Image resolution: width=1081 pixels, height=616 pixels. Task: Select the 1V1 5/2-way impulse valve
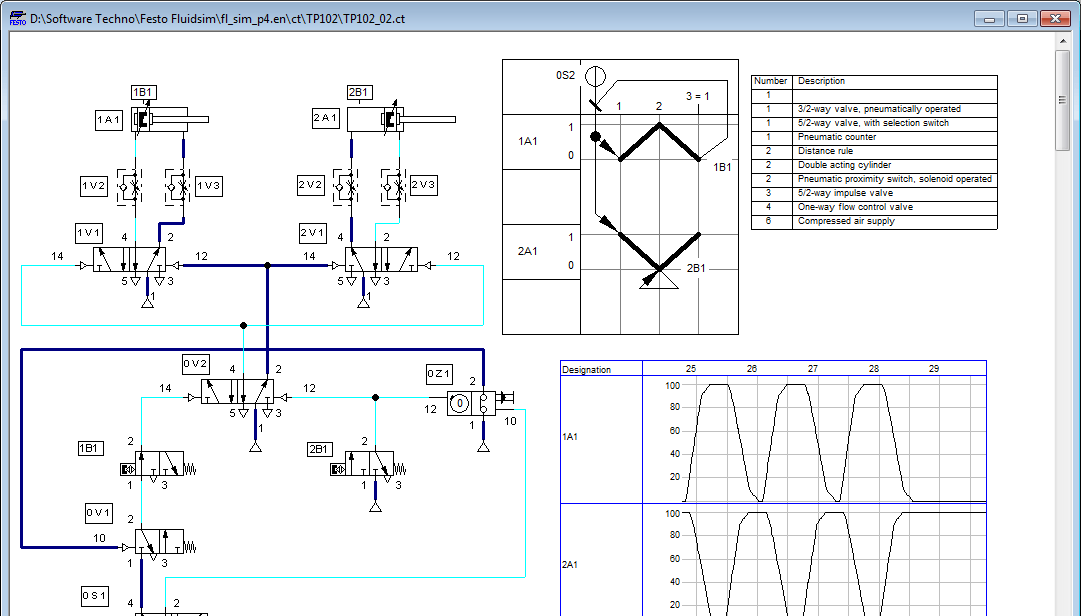click(x=131, y=261)
